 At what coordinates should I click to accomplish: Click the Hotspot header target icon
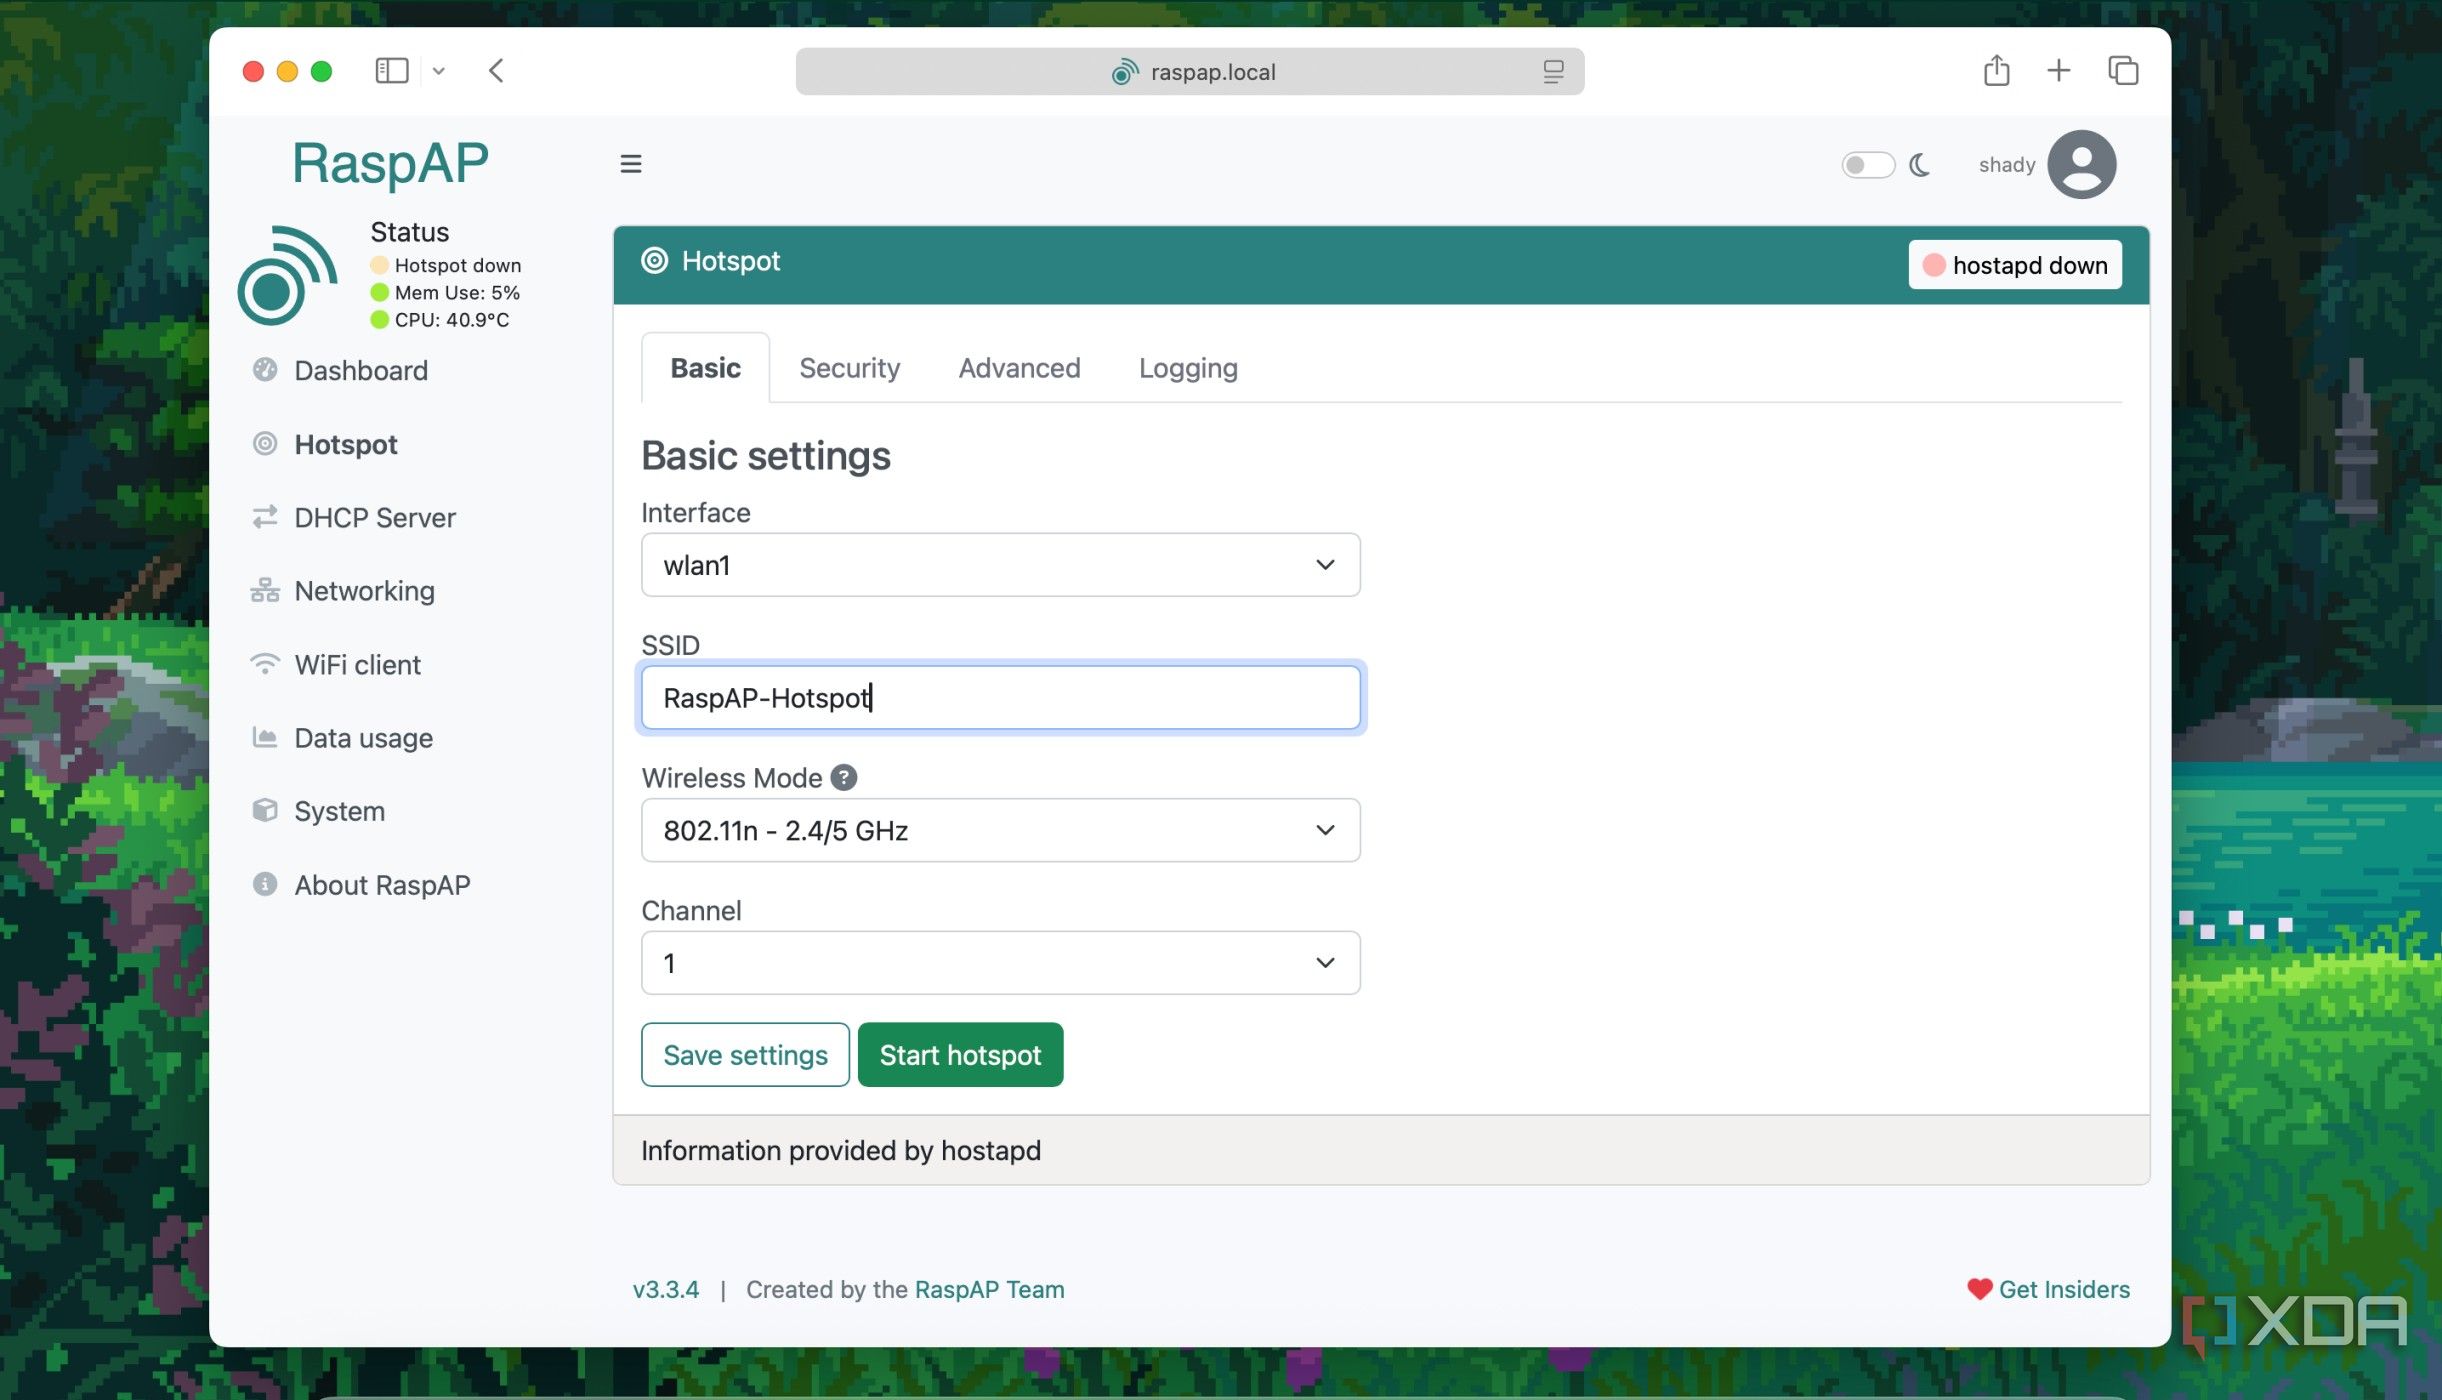click(654, 260)
